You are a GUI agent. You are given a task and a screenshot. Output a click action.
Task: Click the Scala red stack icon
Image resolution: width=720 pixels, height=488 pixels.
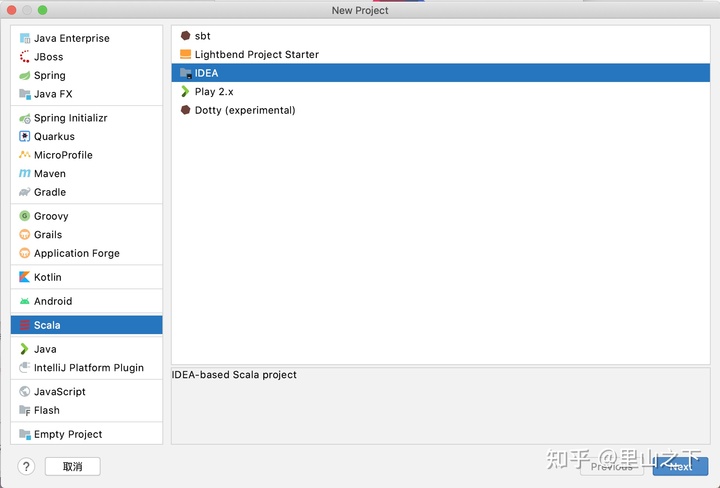tap(25, 325)
